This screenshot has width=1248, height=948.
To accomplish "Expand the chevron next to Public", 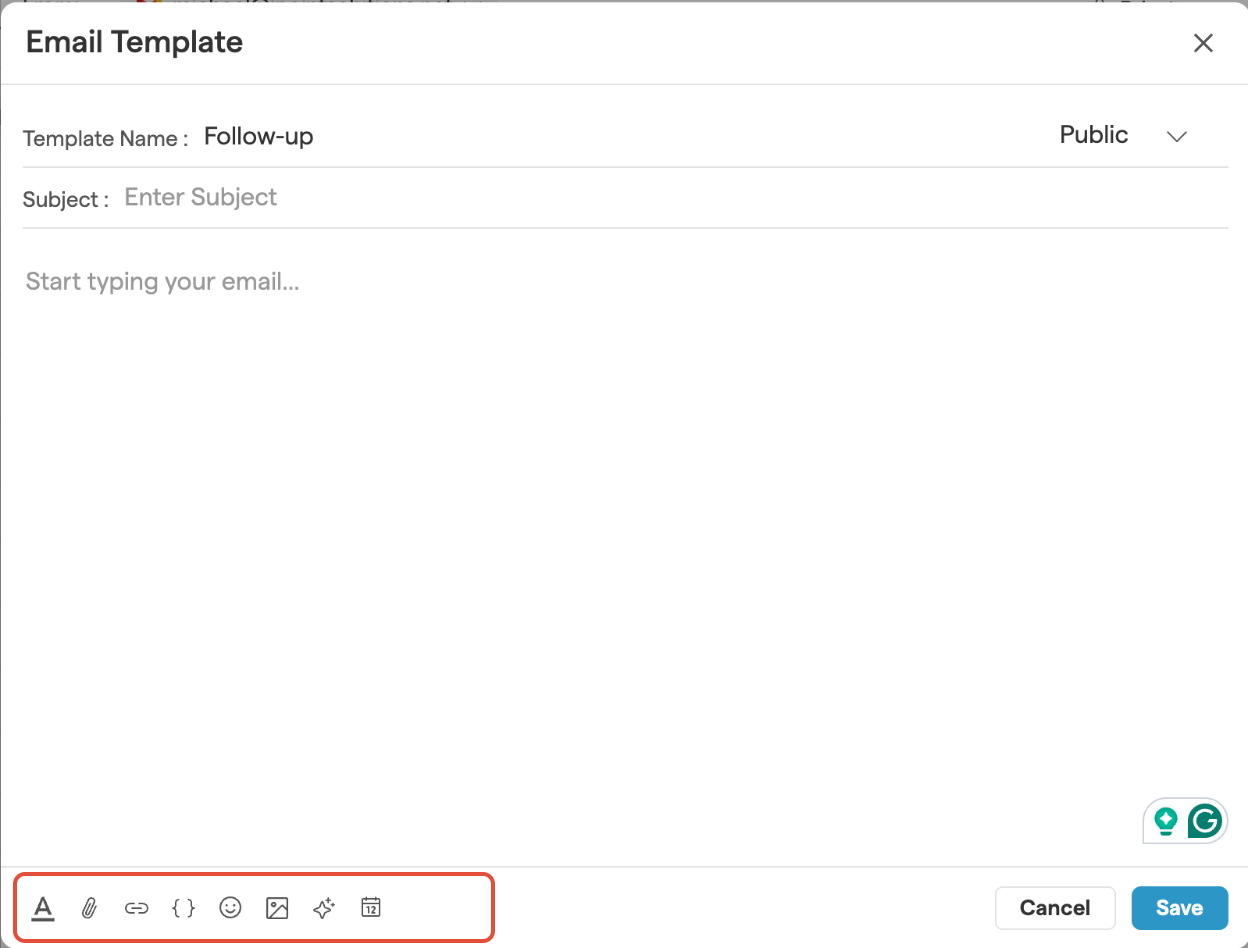I will (x=1177, y=137).
